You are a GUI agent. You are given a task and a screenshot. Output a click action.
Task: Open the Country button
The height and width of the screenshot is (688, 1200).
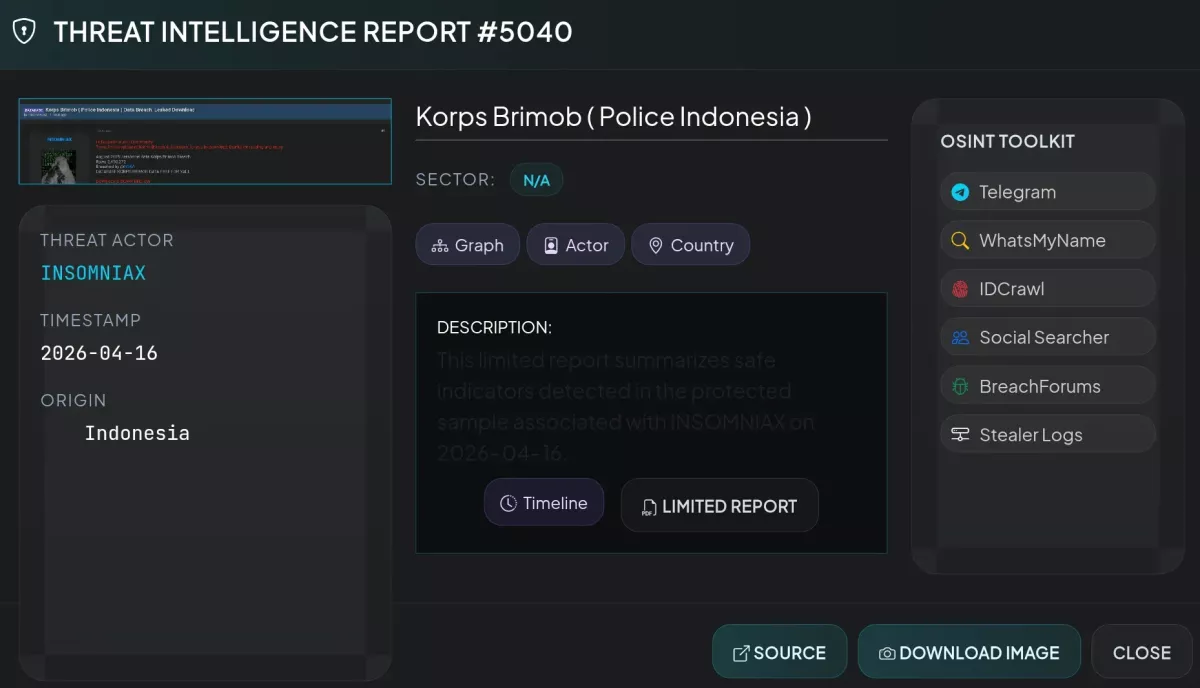(691, 245)
